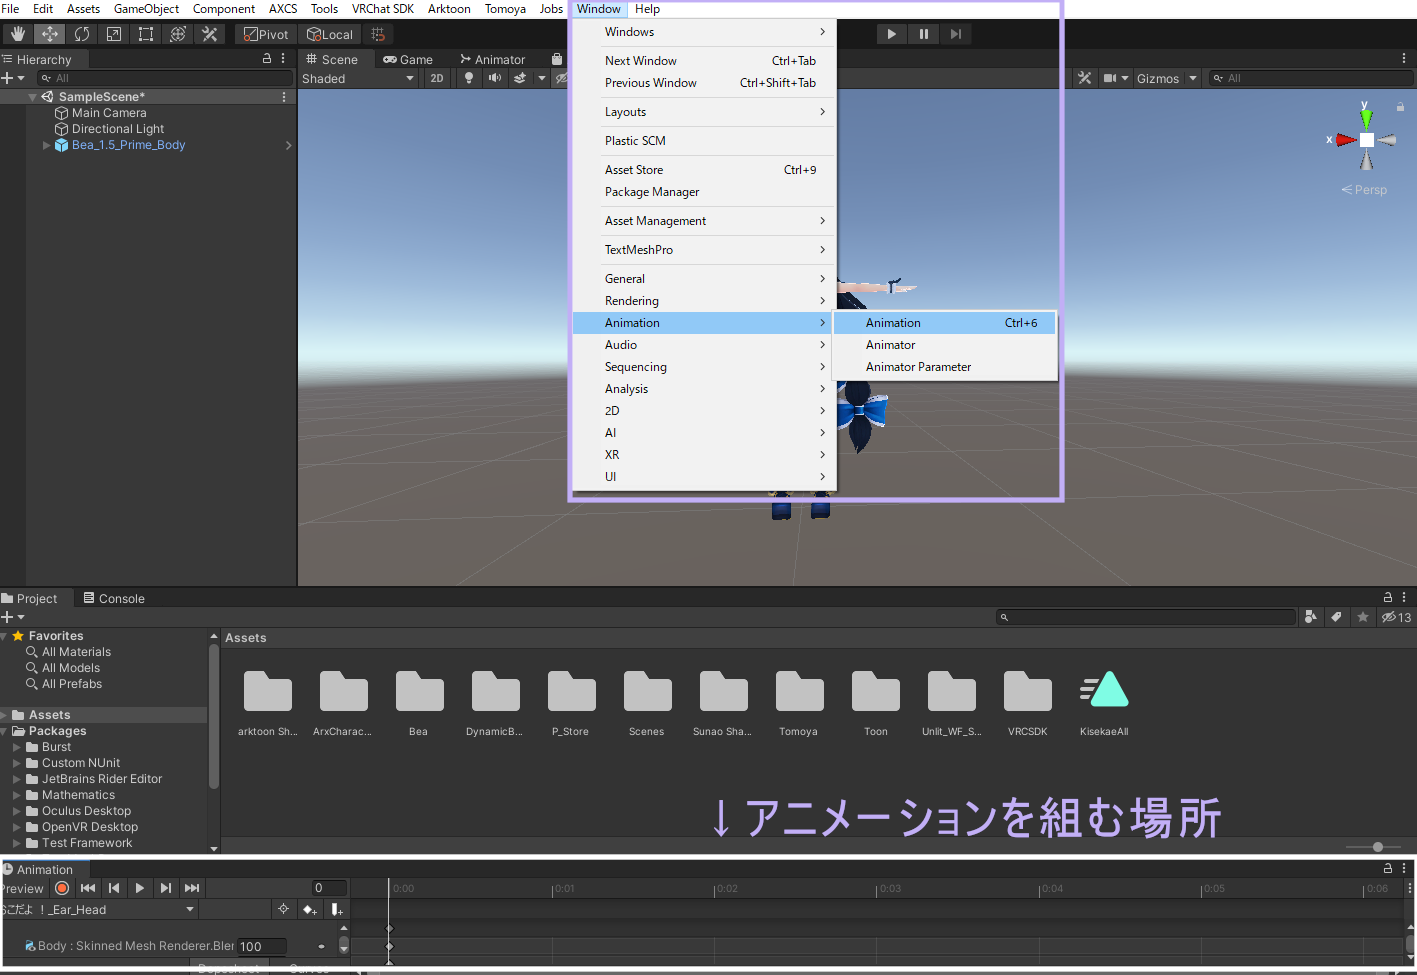Select the Hand tool in toolbar
The width and height of the screenshot is (1417, 975).
(17, 34)
